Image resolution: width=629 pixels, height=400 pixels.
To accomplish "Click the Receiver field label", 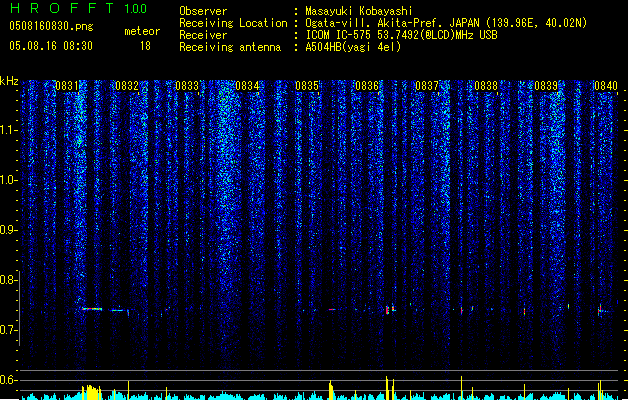I will point(203,35).
